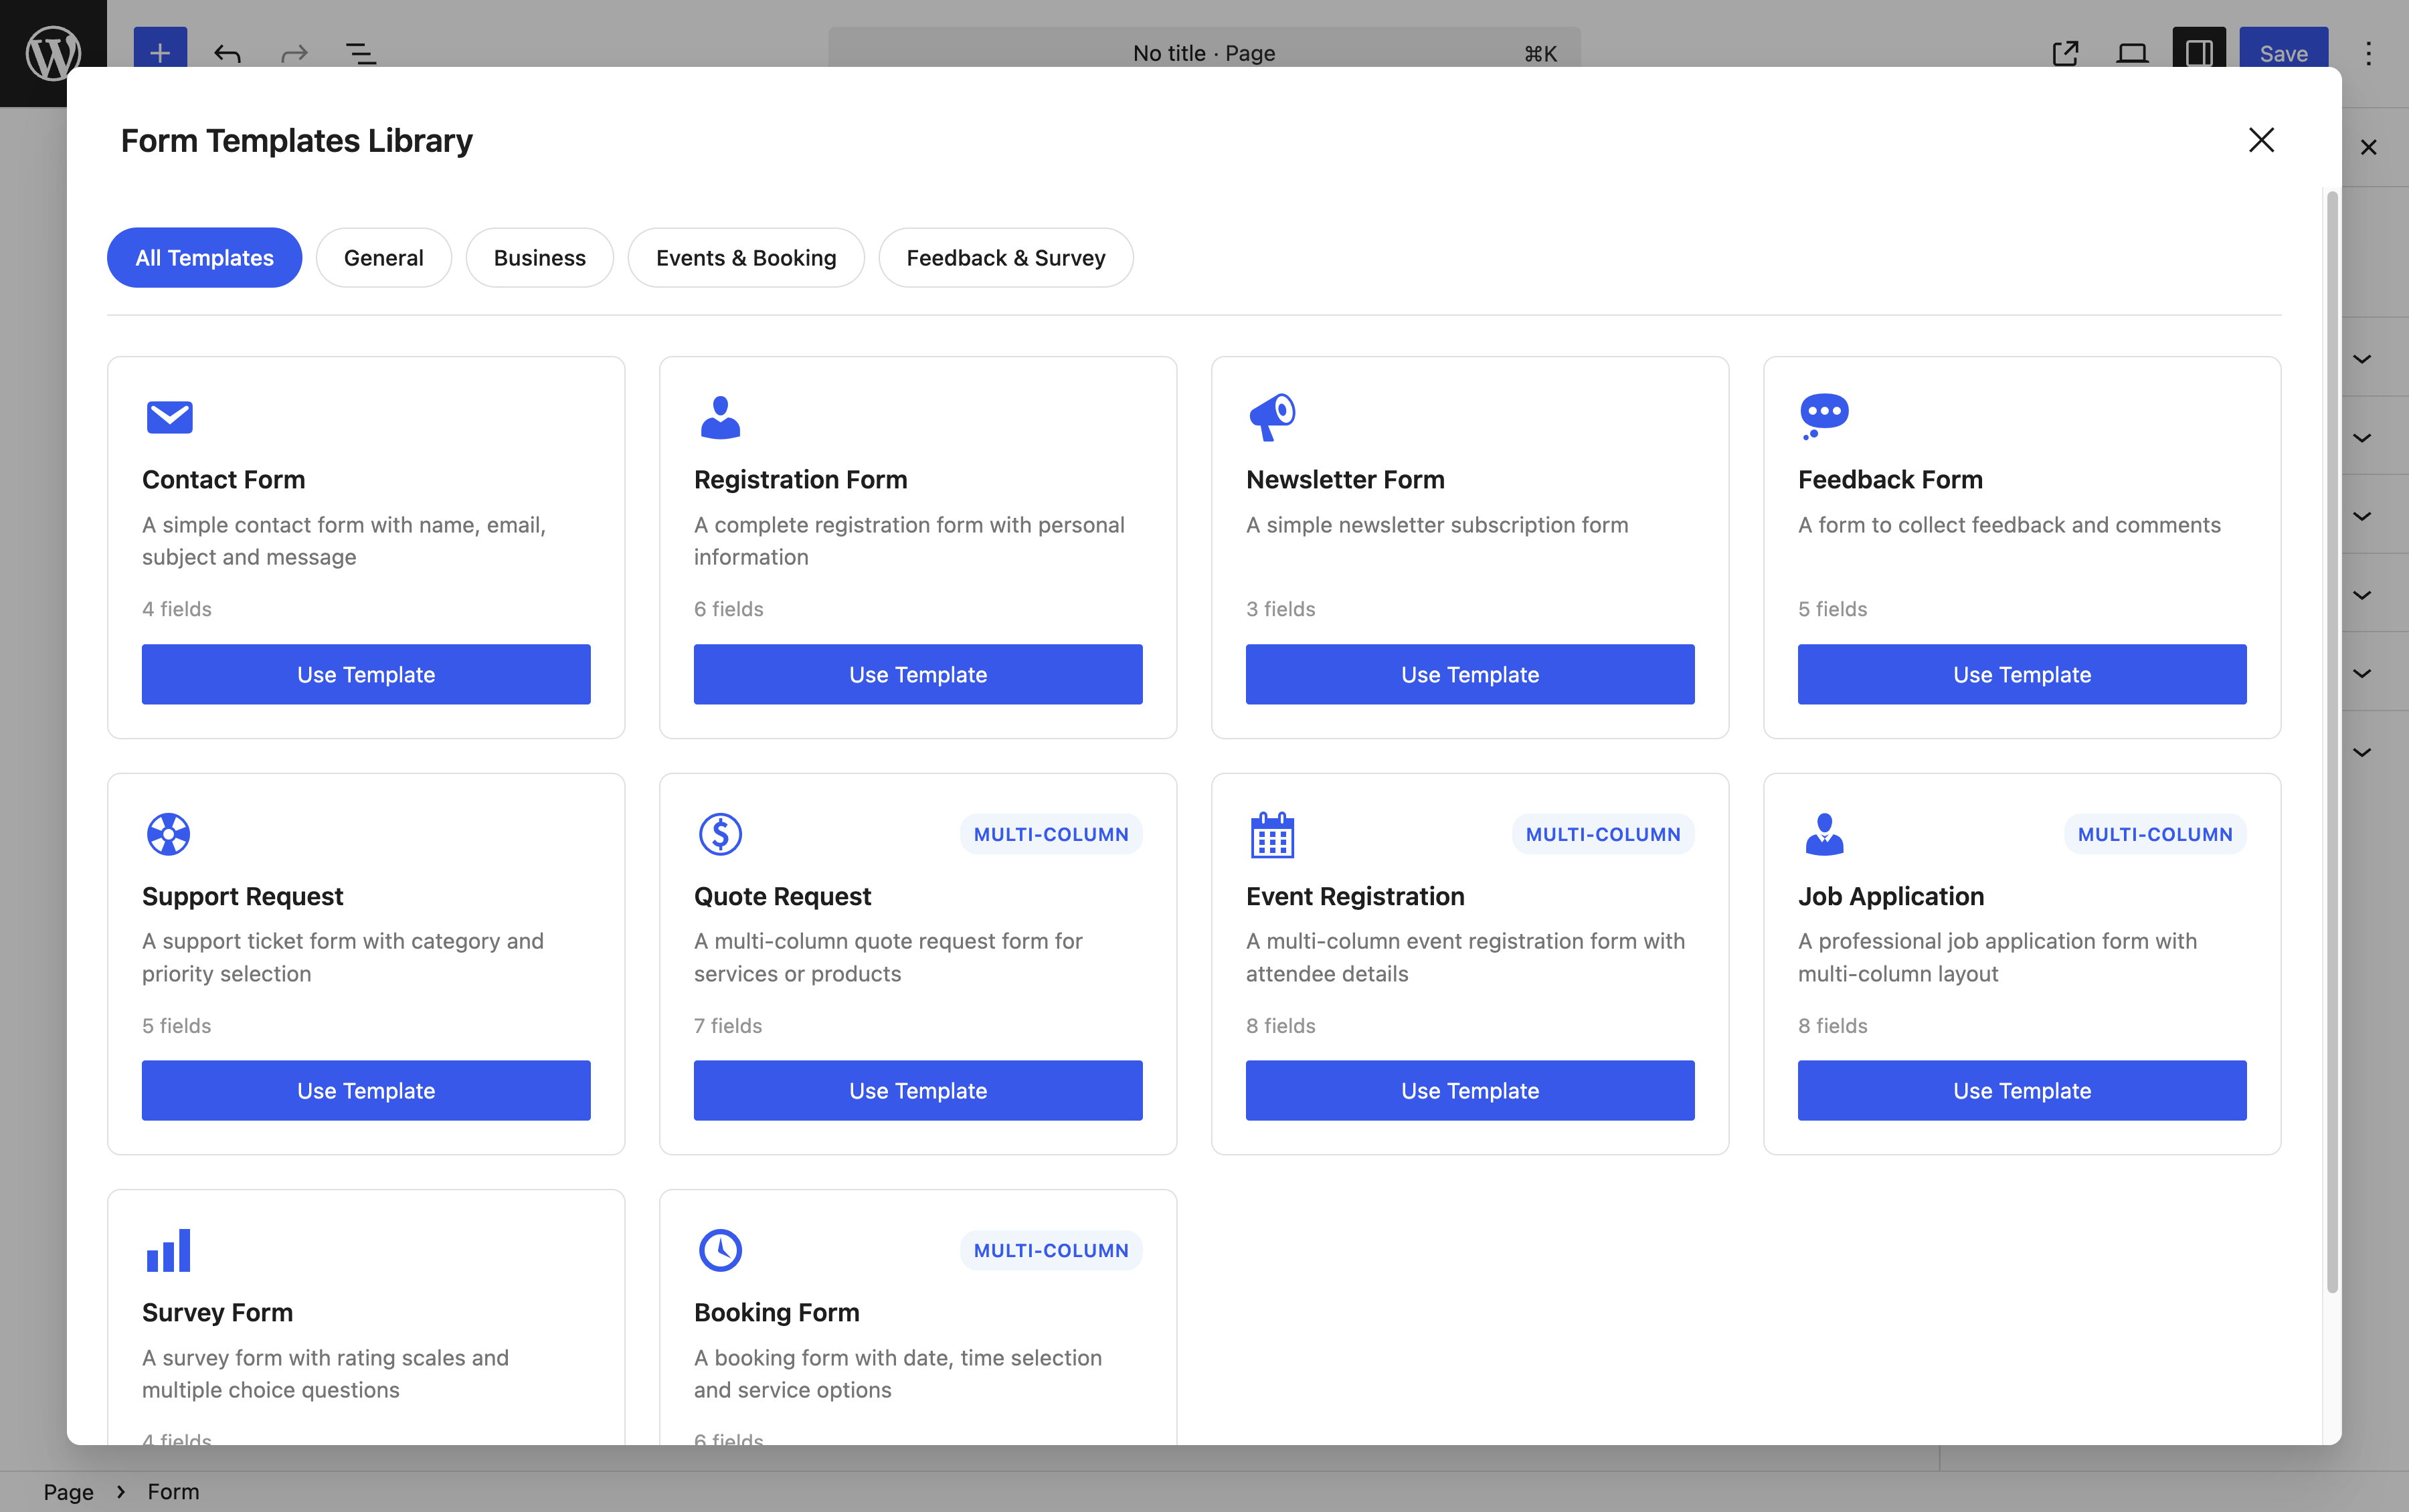The height and width of the screenshot is (1512, 2409).
Task: Click the Undo arrow icon
Action: point(227,53)
